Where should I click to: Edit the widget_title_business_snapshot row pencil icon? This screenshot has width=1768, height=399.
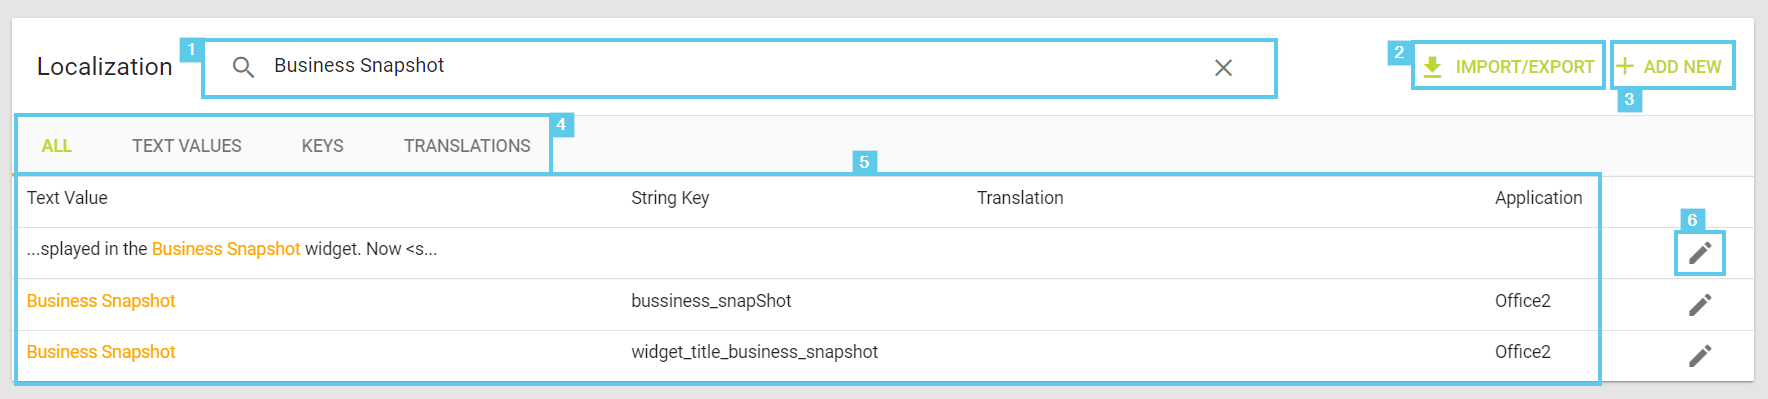[x=1700, y=355]
